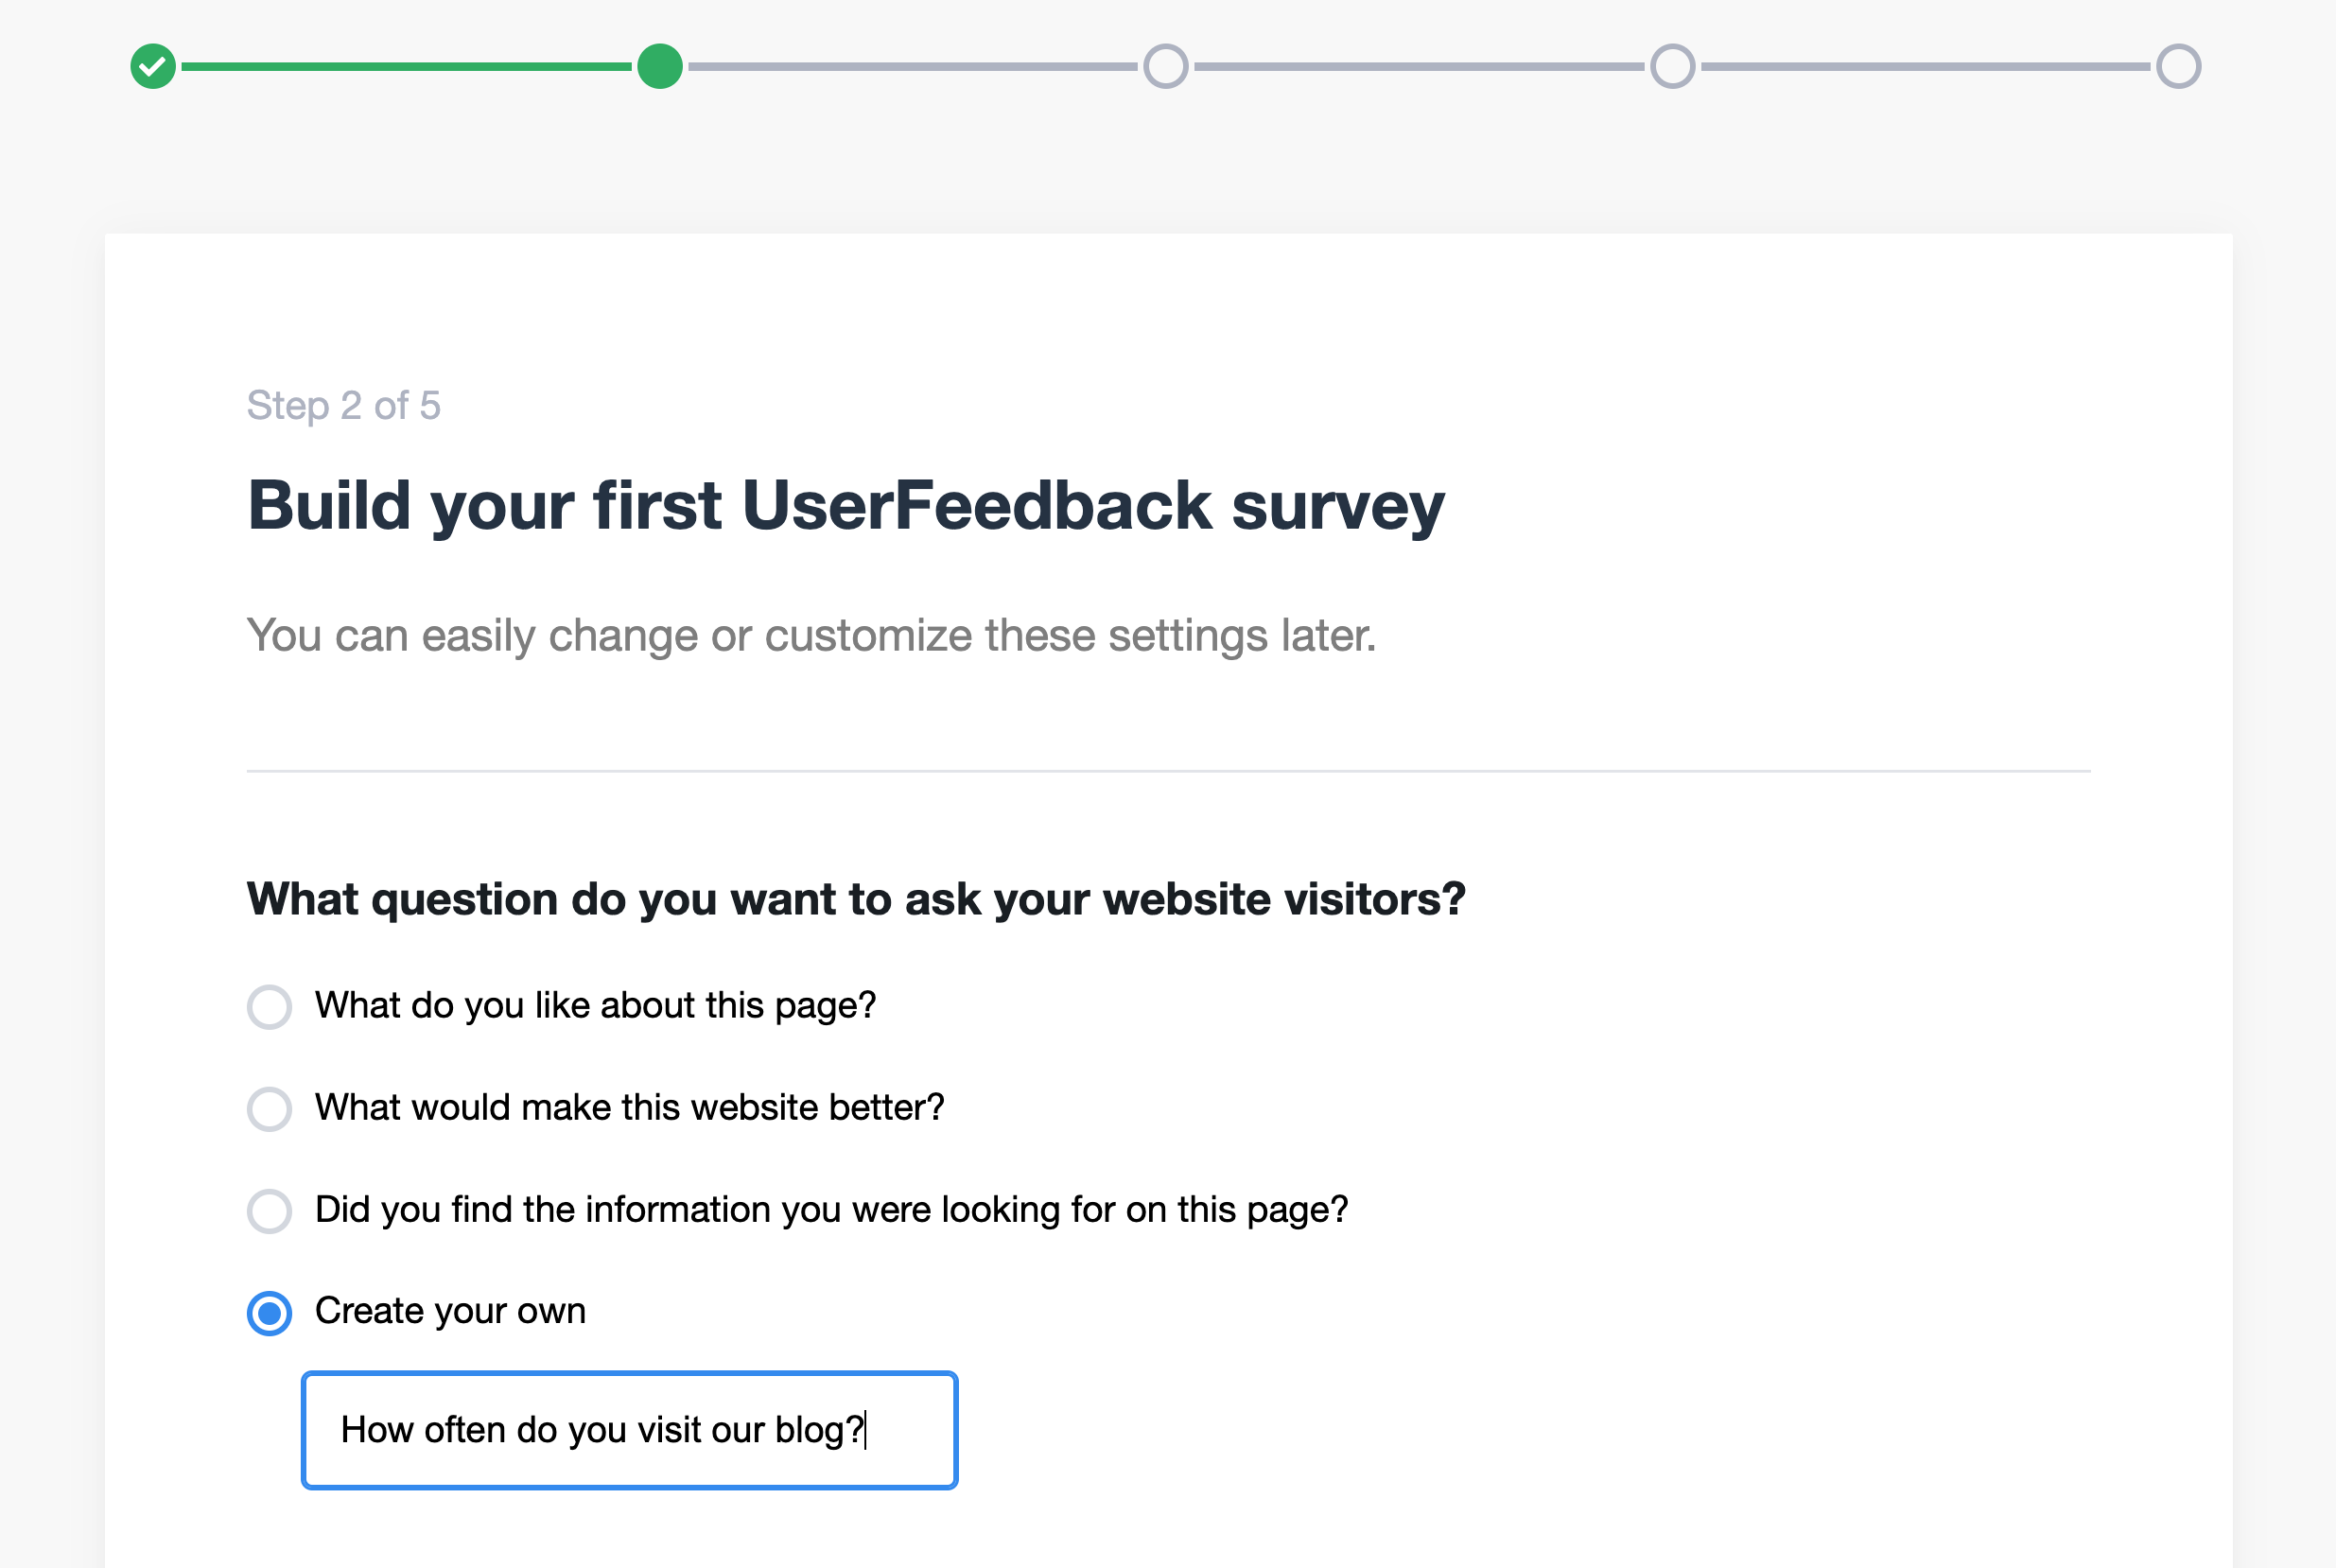The height and width of the screenshot is (1568, 2336).
Task: Click the 'Step 2 of 5' text
Action: pos(344,406)
